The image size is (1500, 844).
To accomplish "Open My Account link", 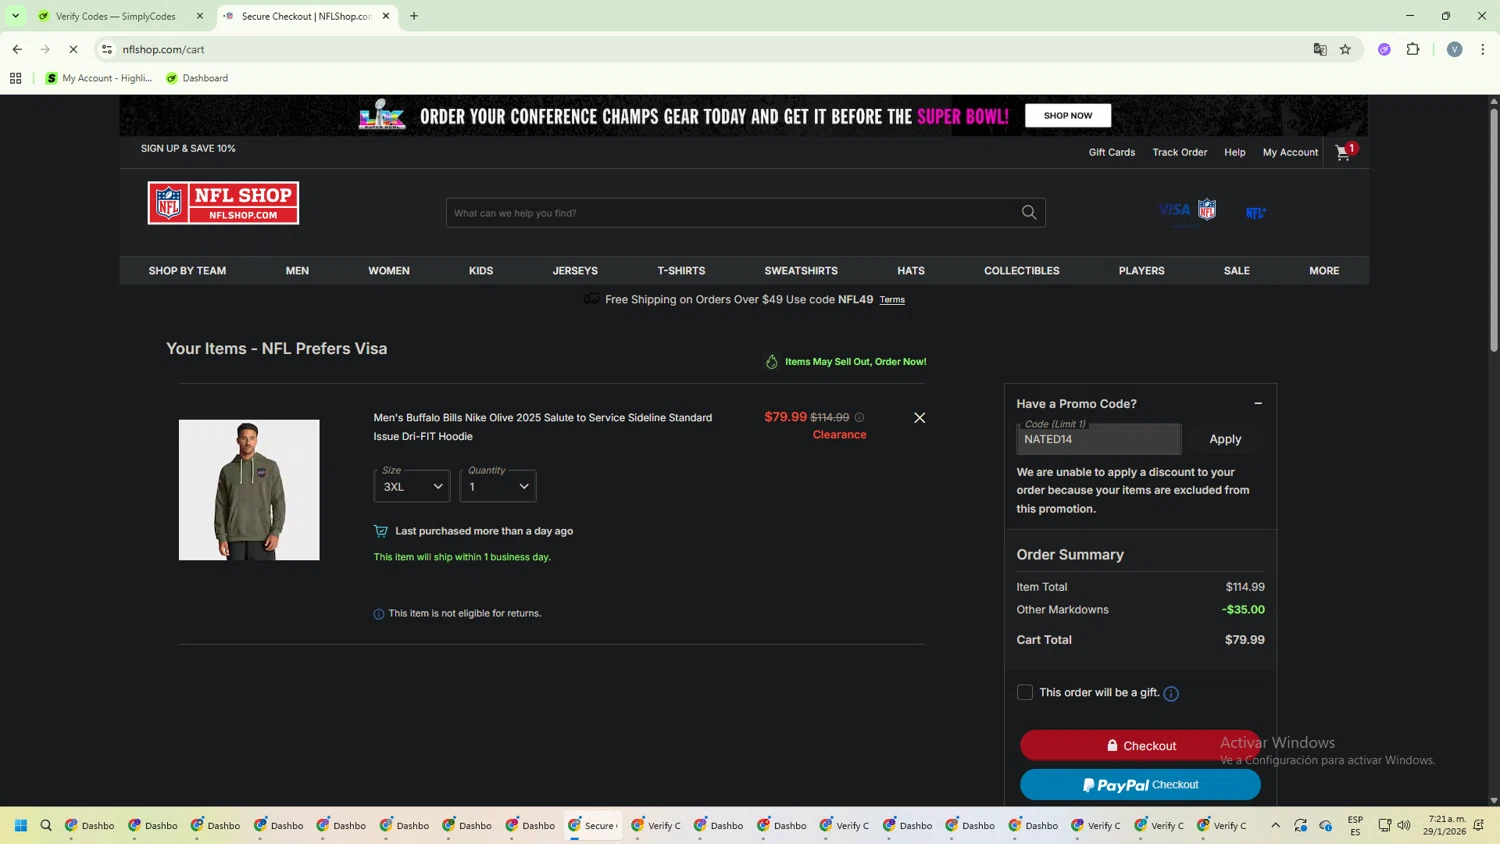I will [1290, 152].
